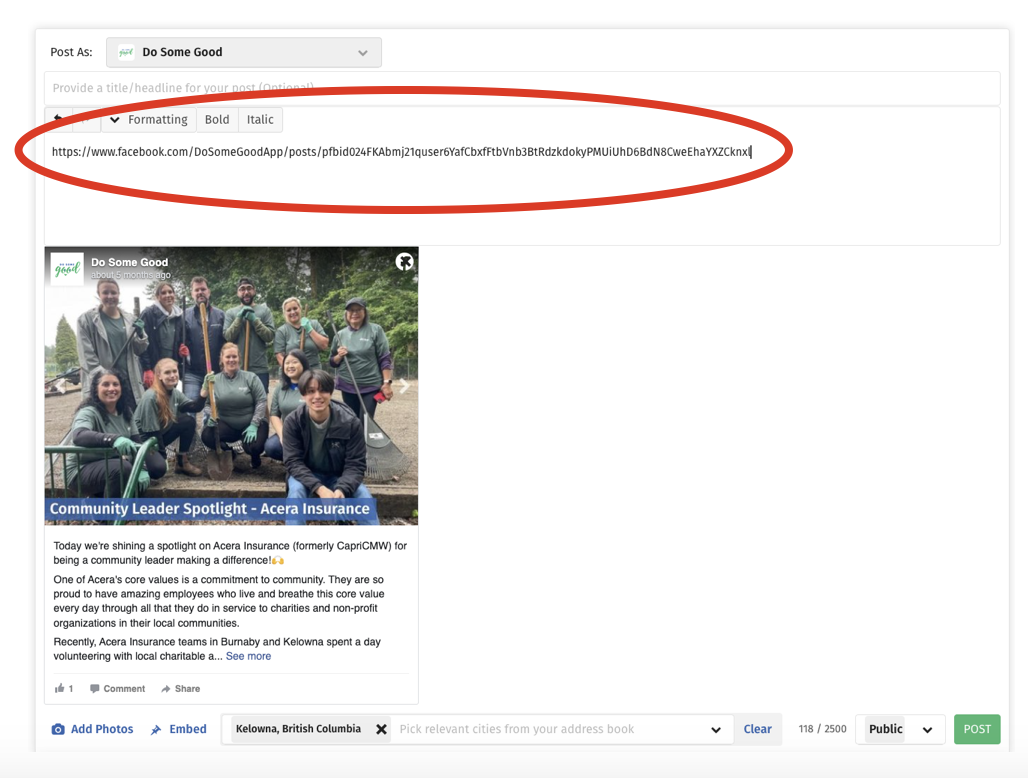Open the Do Some Good page name link
The height and width of the screenshot is (778, 1028).
pos(130,262)
